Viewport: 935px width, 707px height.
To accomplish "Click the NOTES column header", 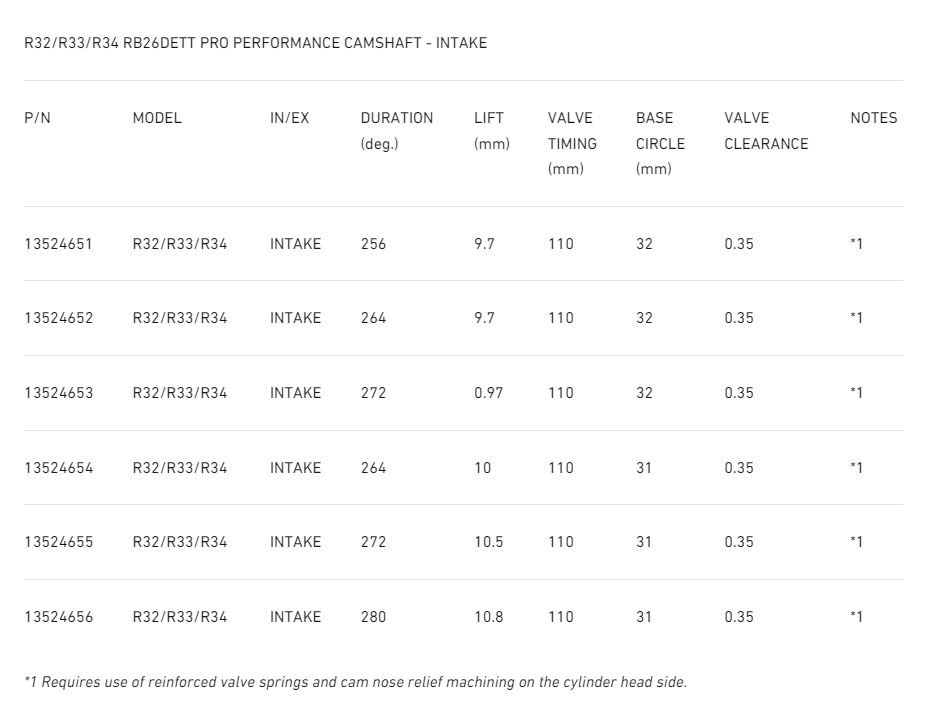I will click(x=874, y=118).
